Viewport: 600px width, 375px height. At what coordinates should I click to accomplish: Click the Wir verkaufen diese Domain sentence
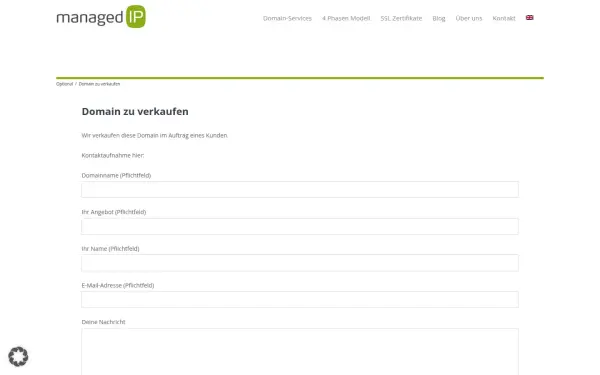click(155, 135)
